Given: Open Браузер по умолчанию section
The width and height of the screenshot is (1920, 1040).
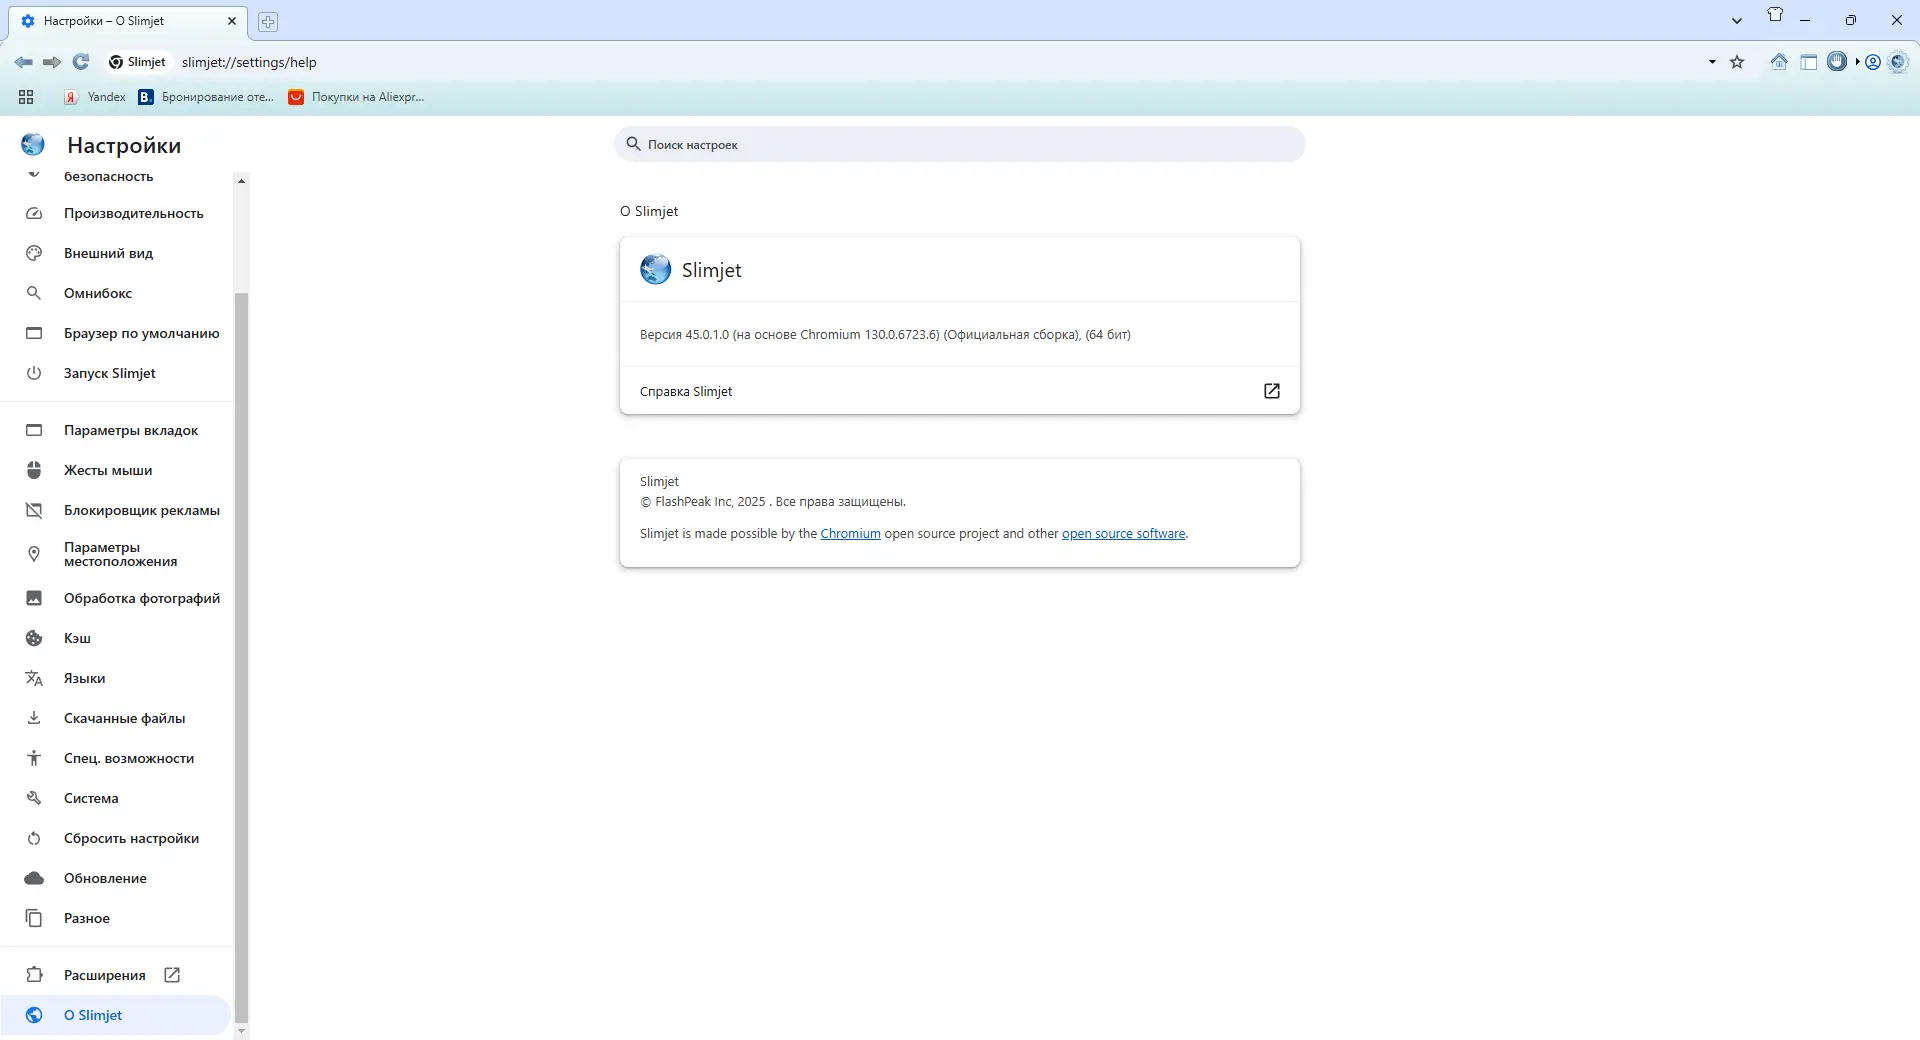Looking at the screenshot, I should [x=116, y=333].
